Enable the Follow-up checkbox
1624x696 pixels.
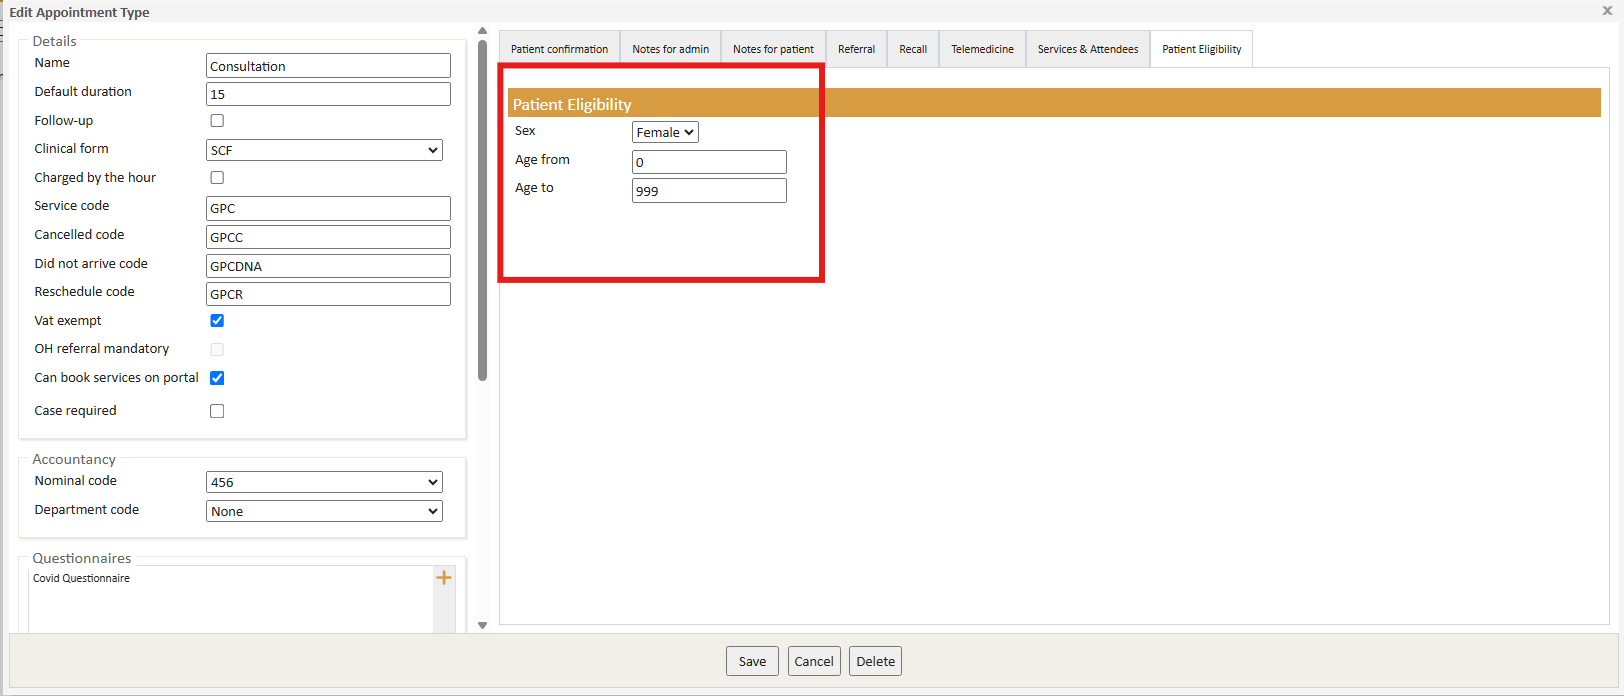[x=217, y=121]
